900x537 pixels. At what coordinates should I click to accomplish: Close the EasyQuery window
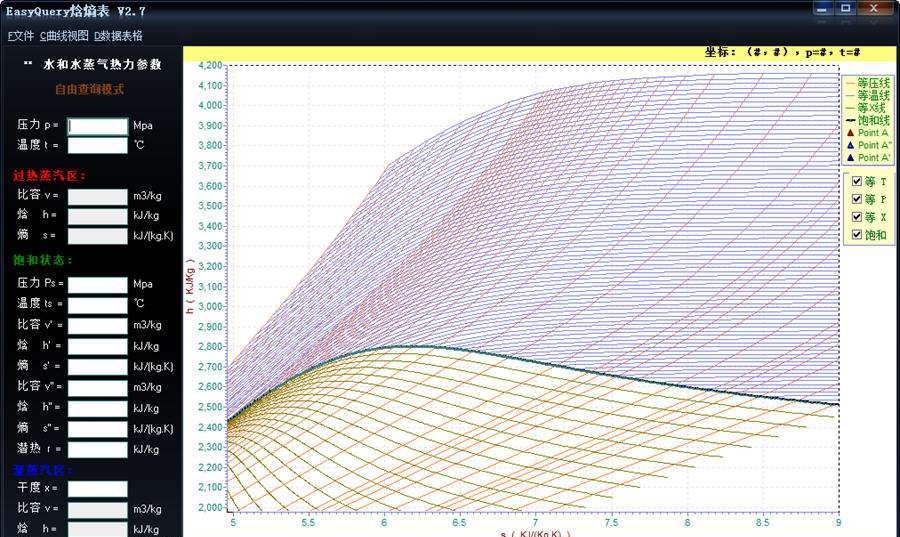[874, 9]
